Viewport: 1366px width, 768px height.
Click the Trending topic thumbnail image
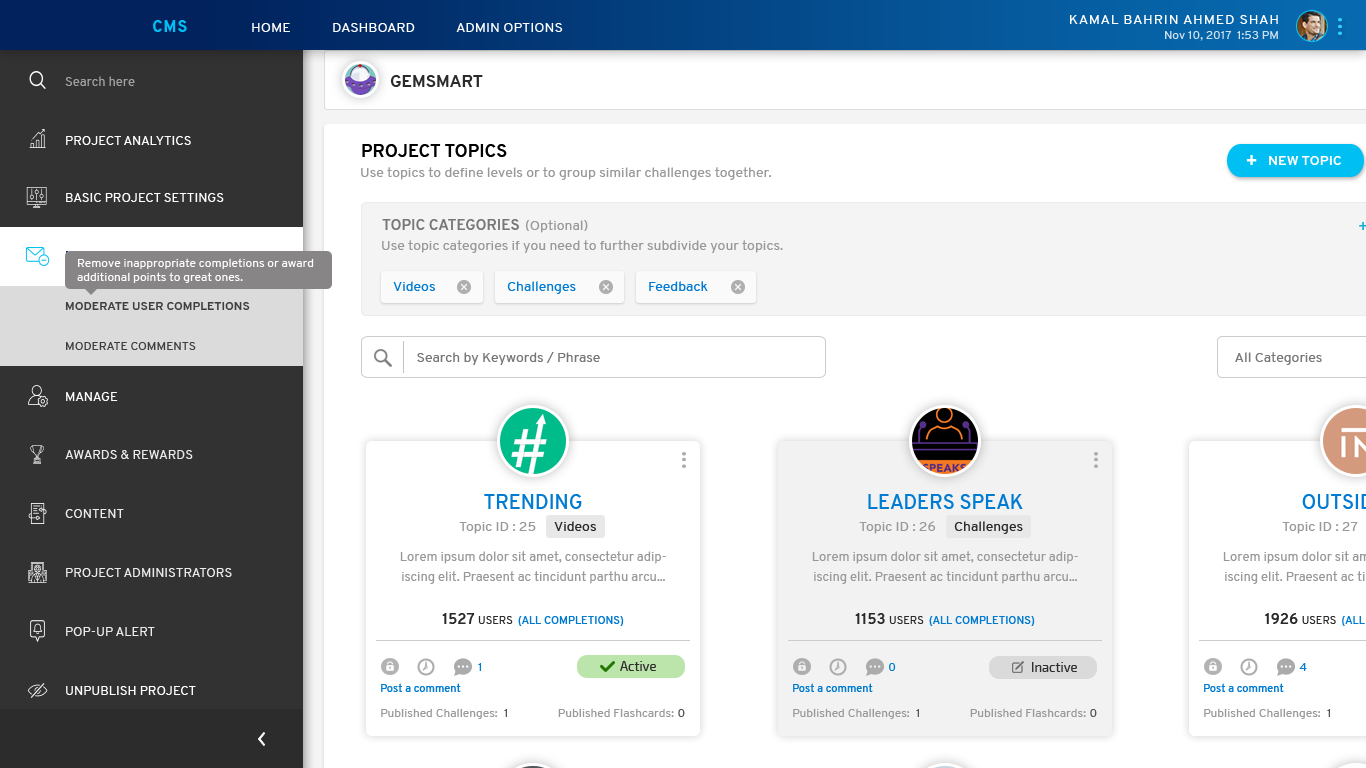(x=533, y=441)
